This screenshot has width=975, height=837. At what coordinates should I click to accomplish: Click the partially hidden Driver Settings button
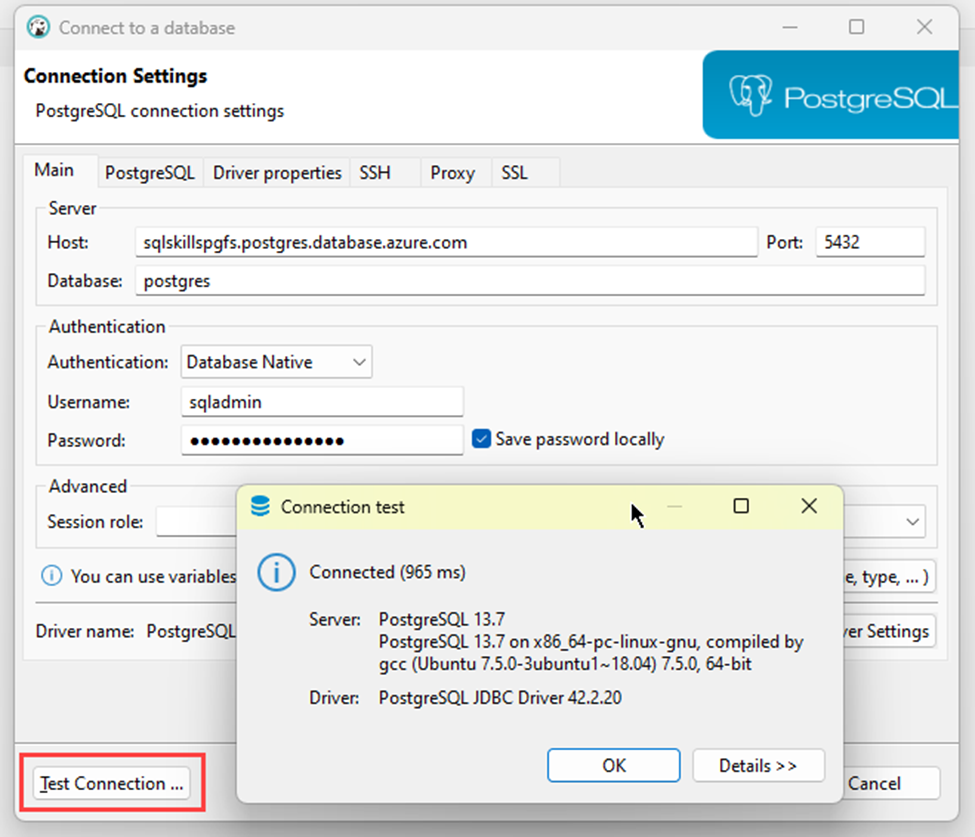click(889, 631)
